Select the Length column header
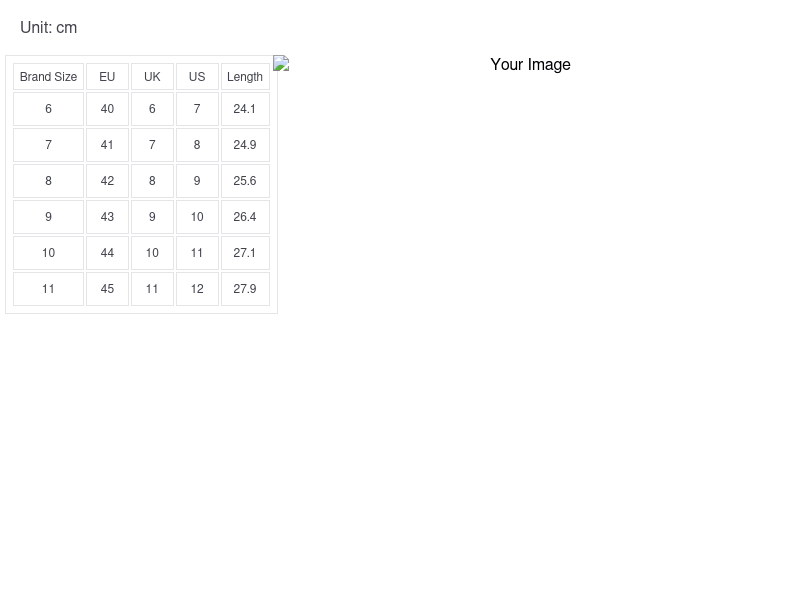 [245, 77]
